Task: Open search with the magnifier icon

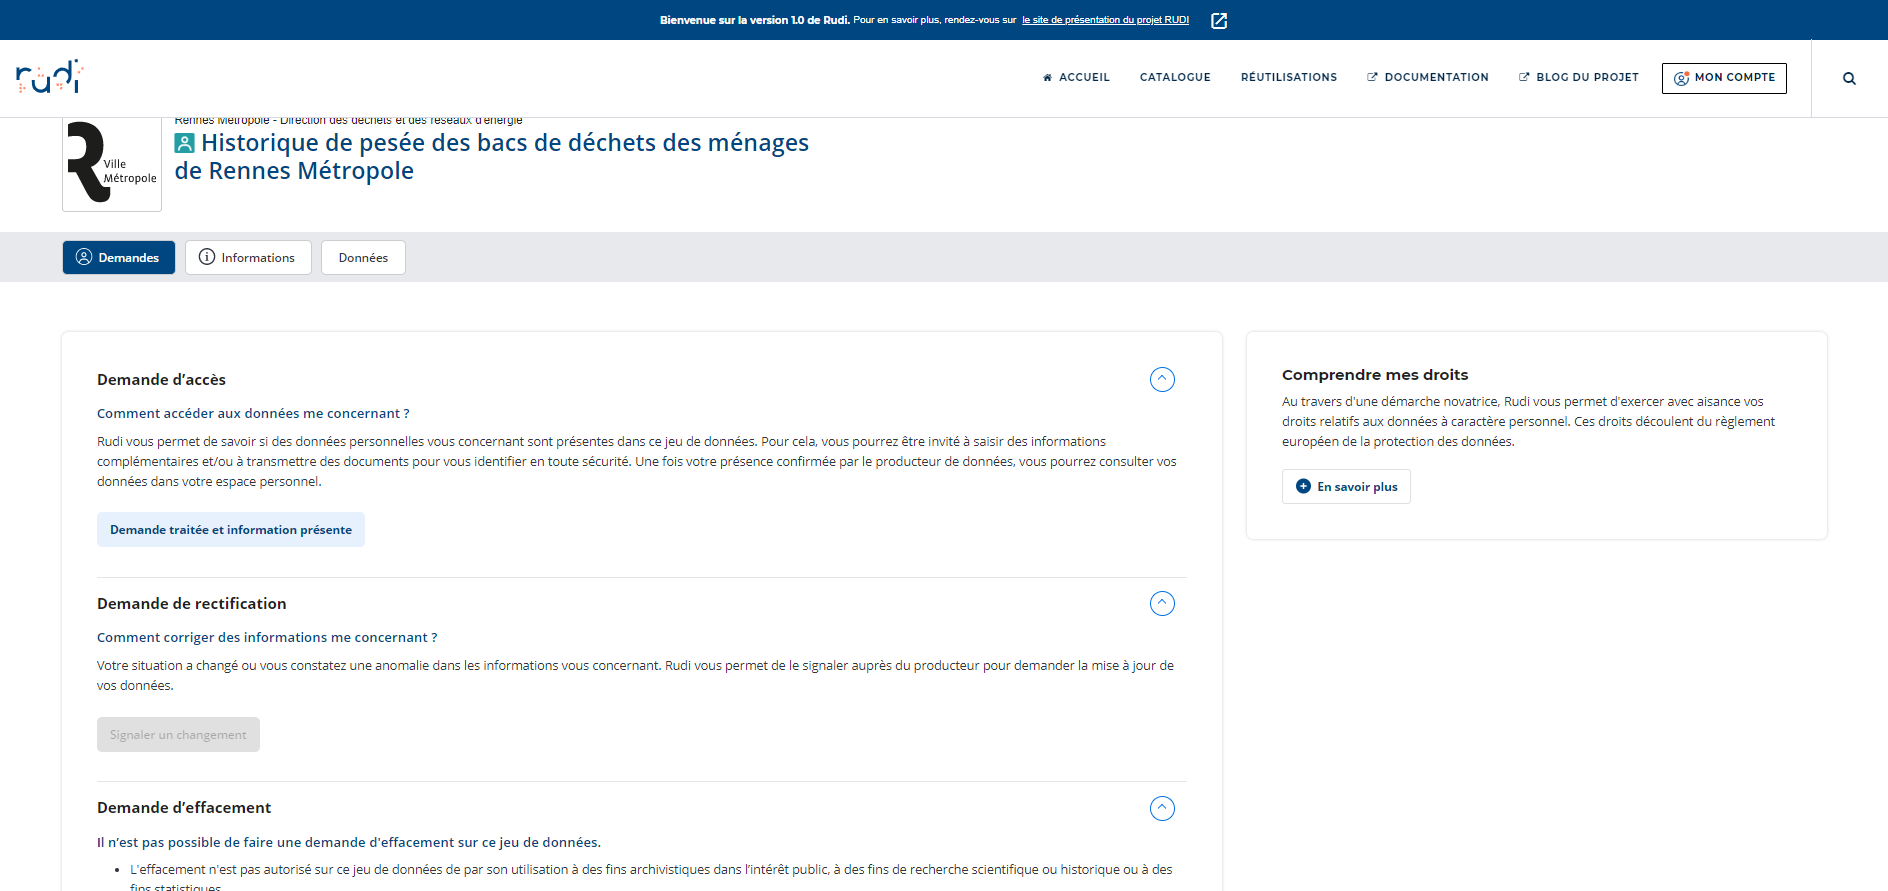Action: click(x=1849, y=78)
